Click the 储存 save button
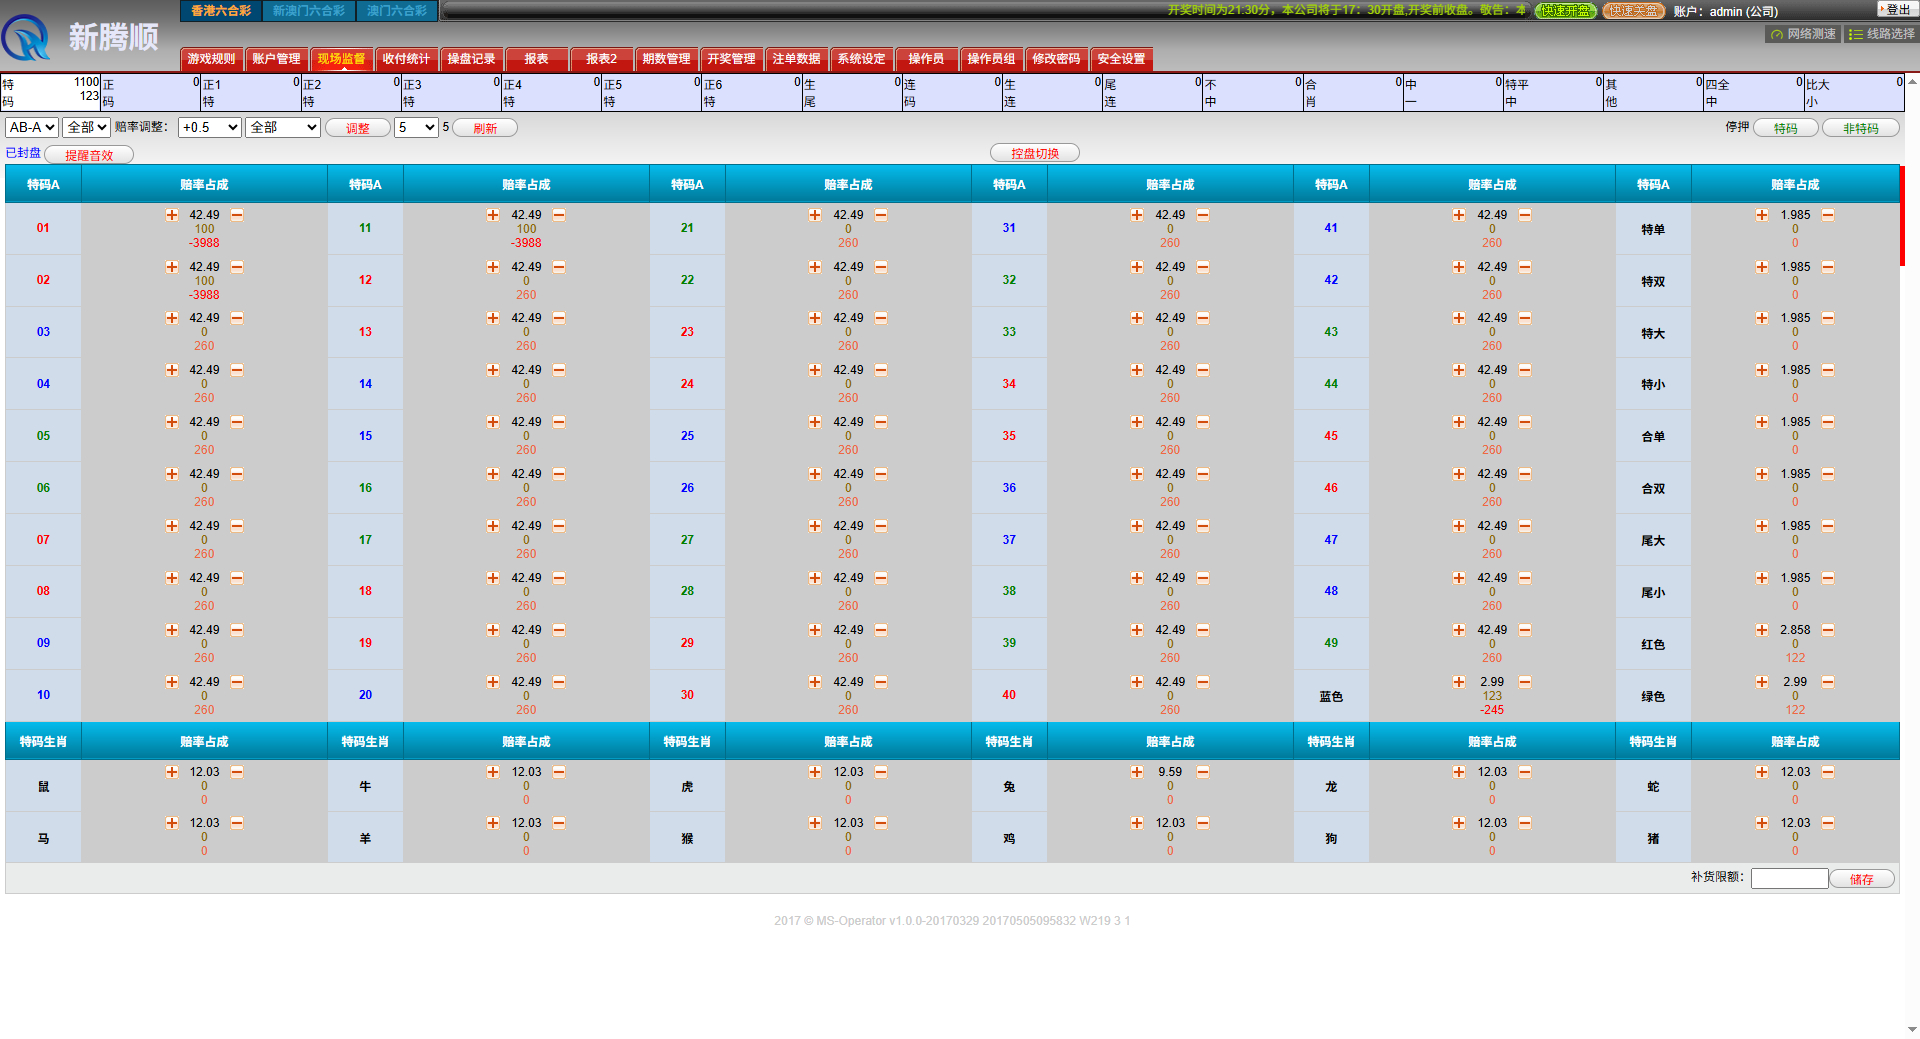 pyautogui.click(x=1861, y=879)
